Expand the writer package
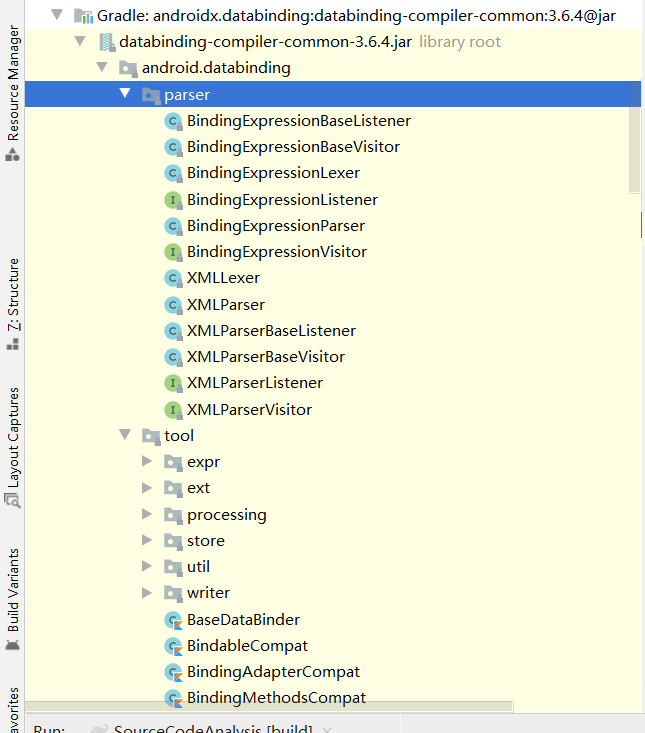Screen dimensions: 645x733 (x=147, y=593)
